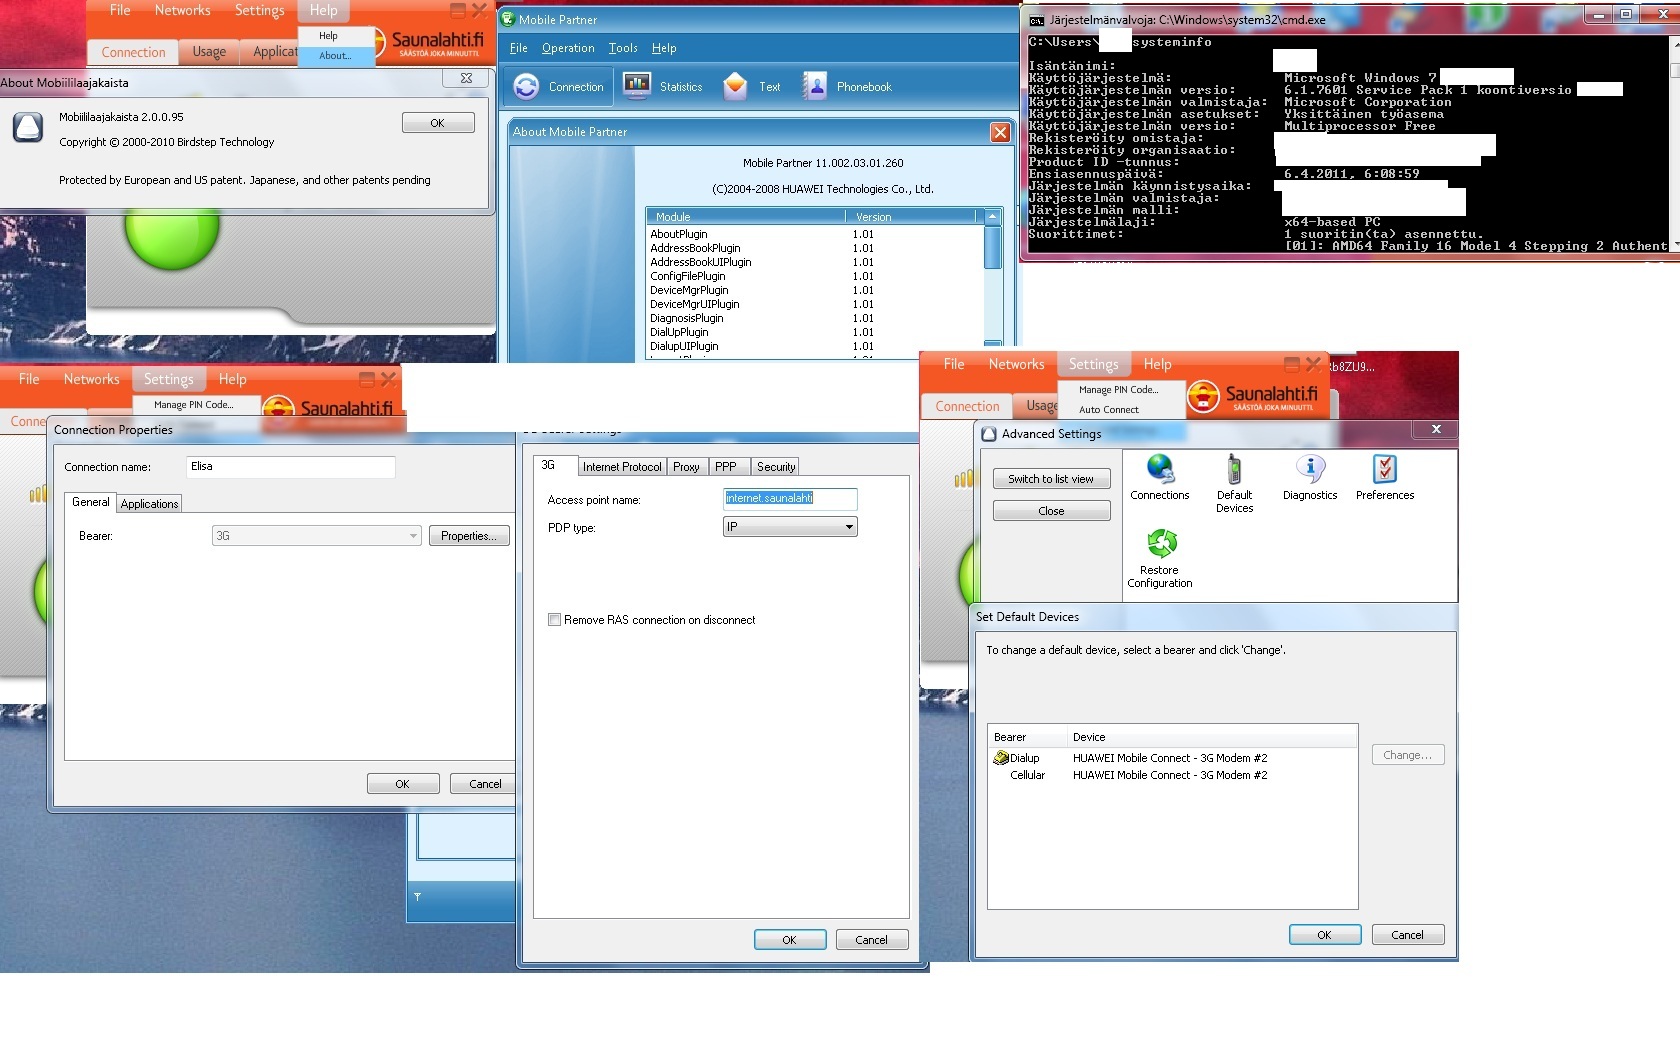Open the Text messages icon
Image resolution: width=1680 pixels, height=1050 pixels.
point(736,87)
